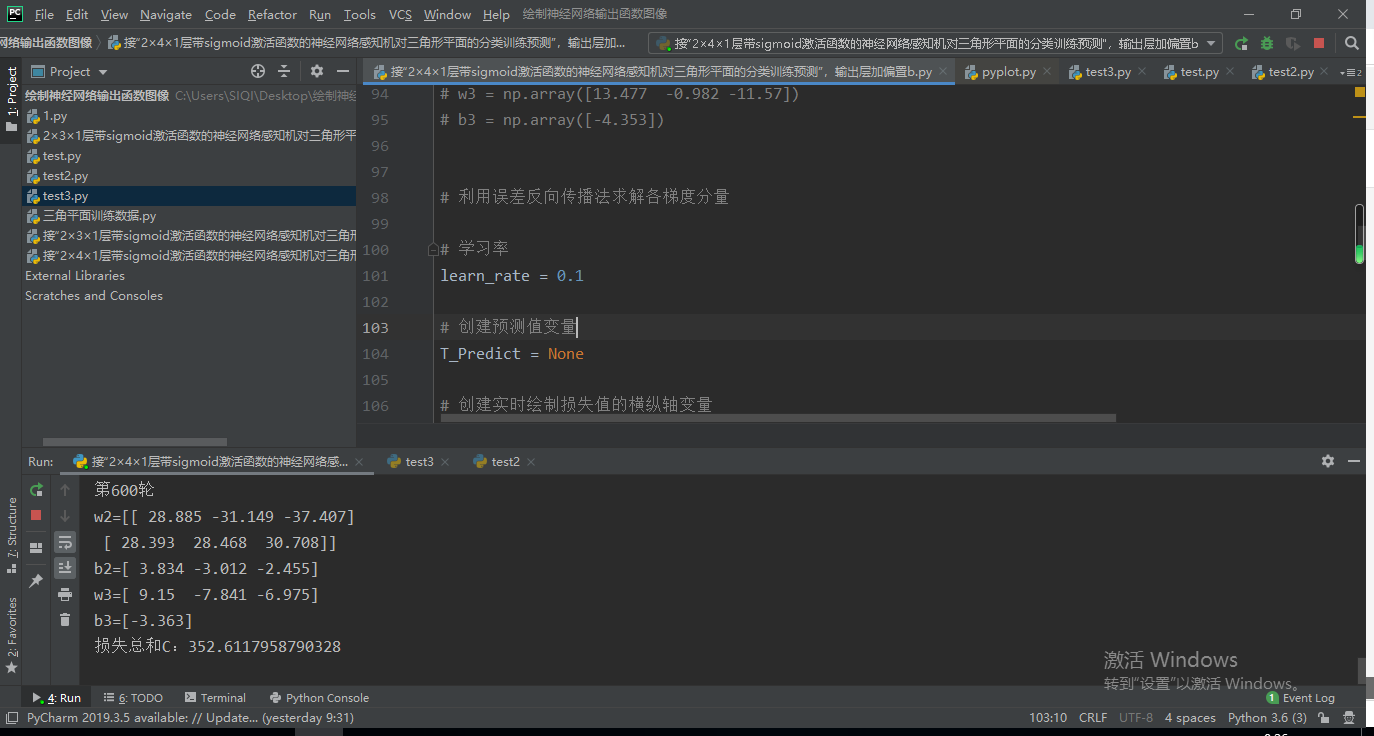Screen dimensions: 1374x736
Task: Toggle the 4: Run tool window button
Action: [56, 698]
